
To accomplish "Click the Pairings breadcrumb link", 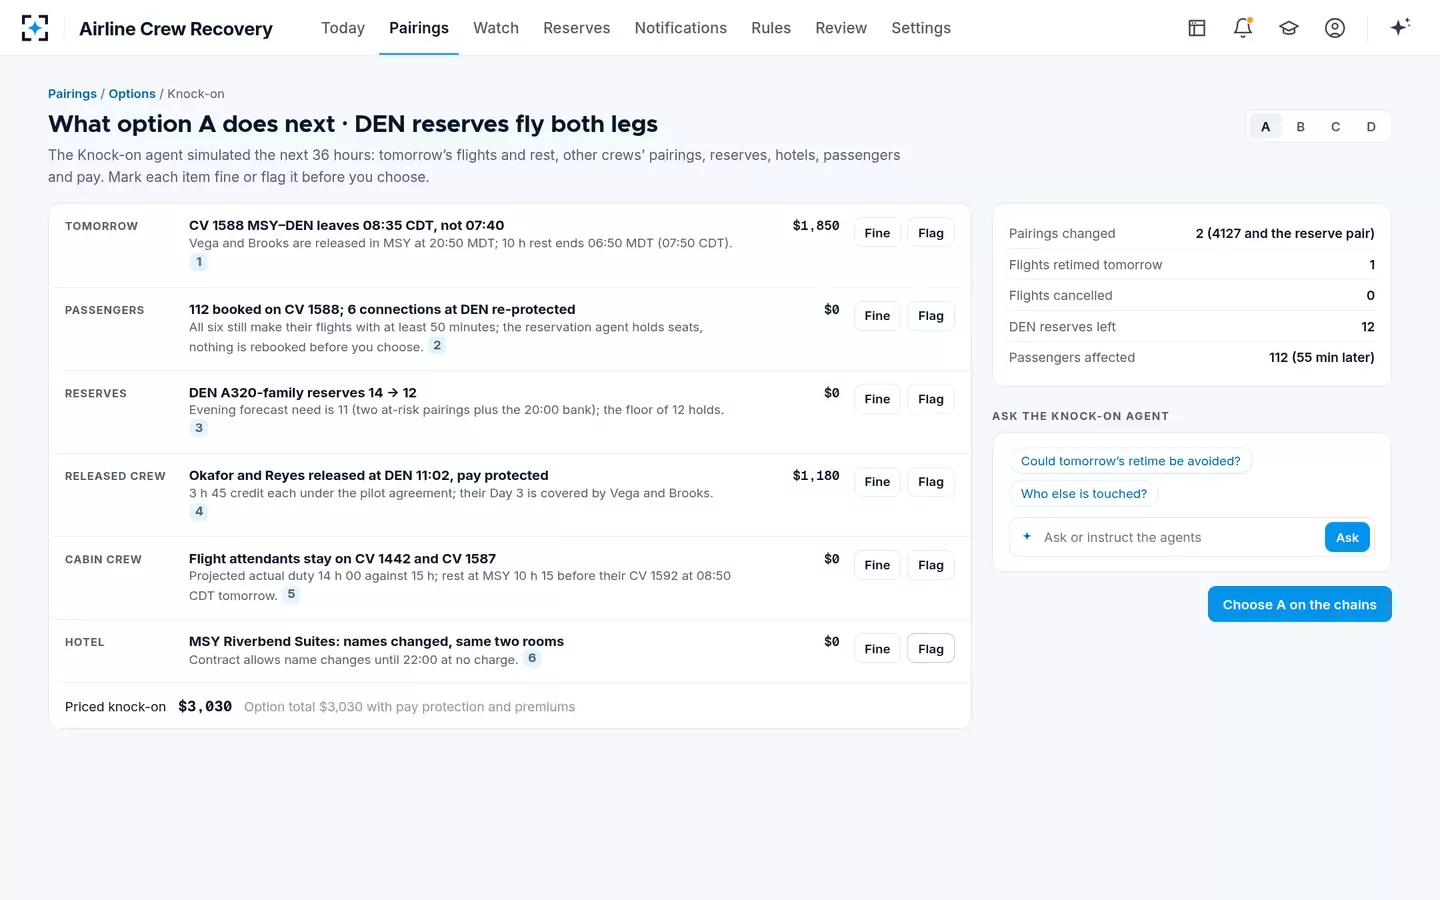I will click(x=72, y=94).
